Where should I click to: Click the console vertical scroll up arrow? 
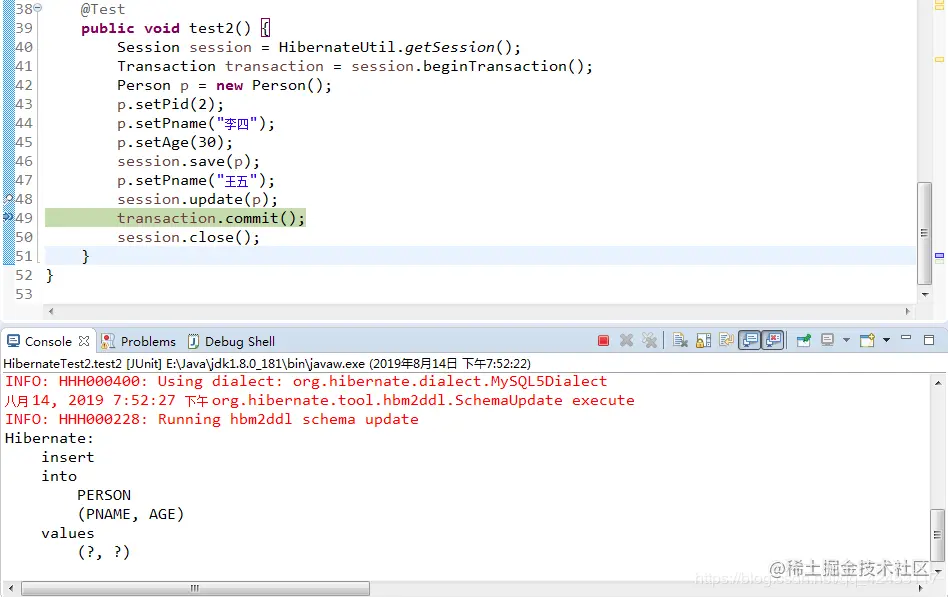(938, 383)
